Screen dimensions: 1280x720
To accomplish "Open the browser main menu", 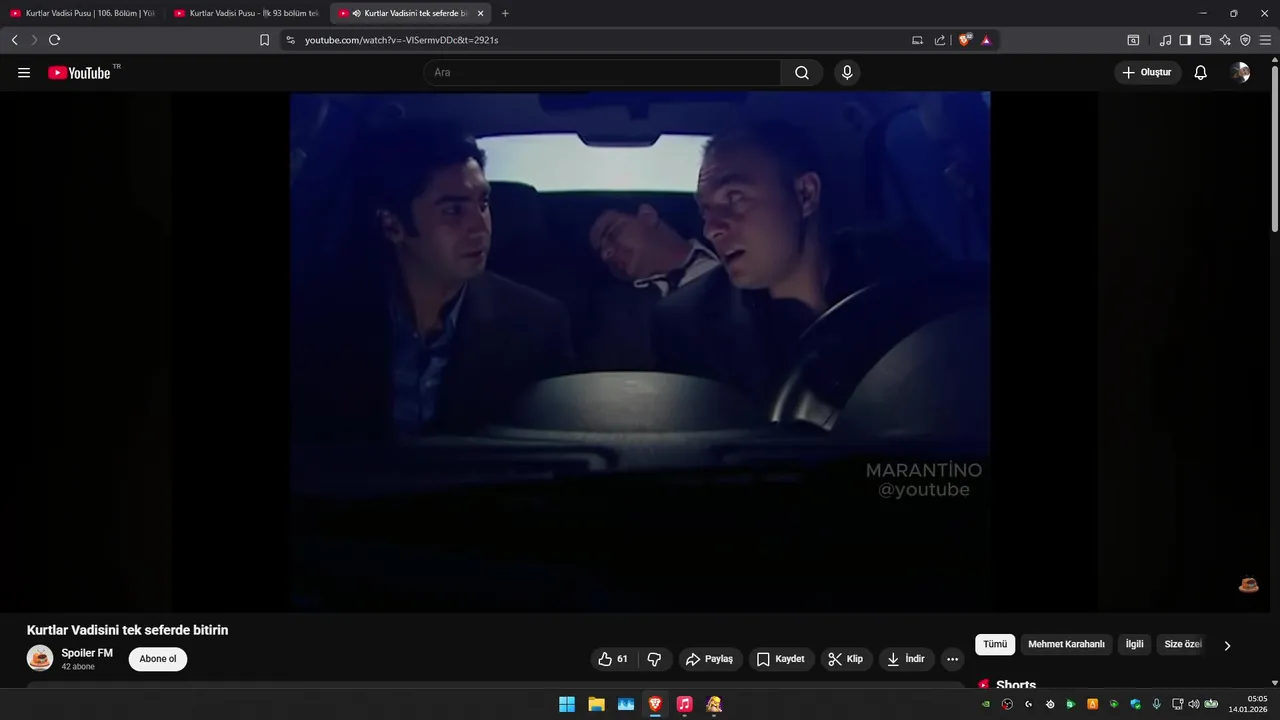I will pos(1266,40).
